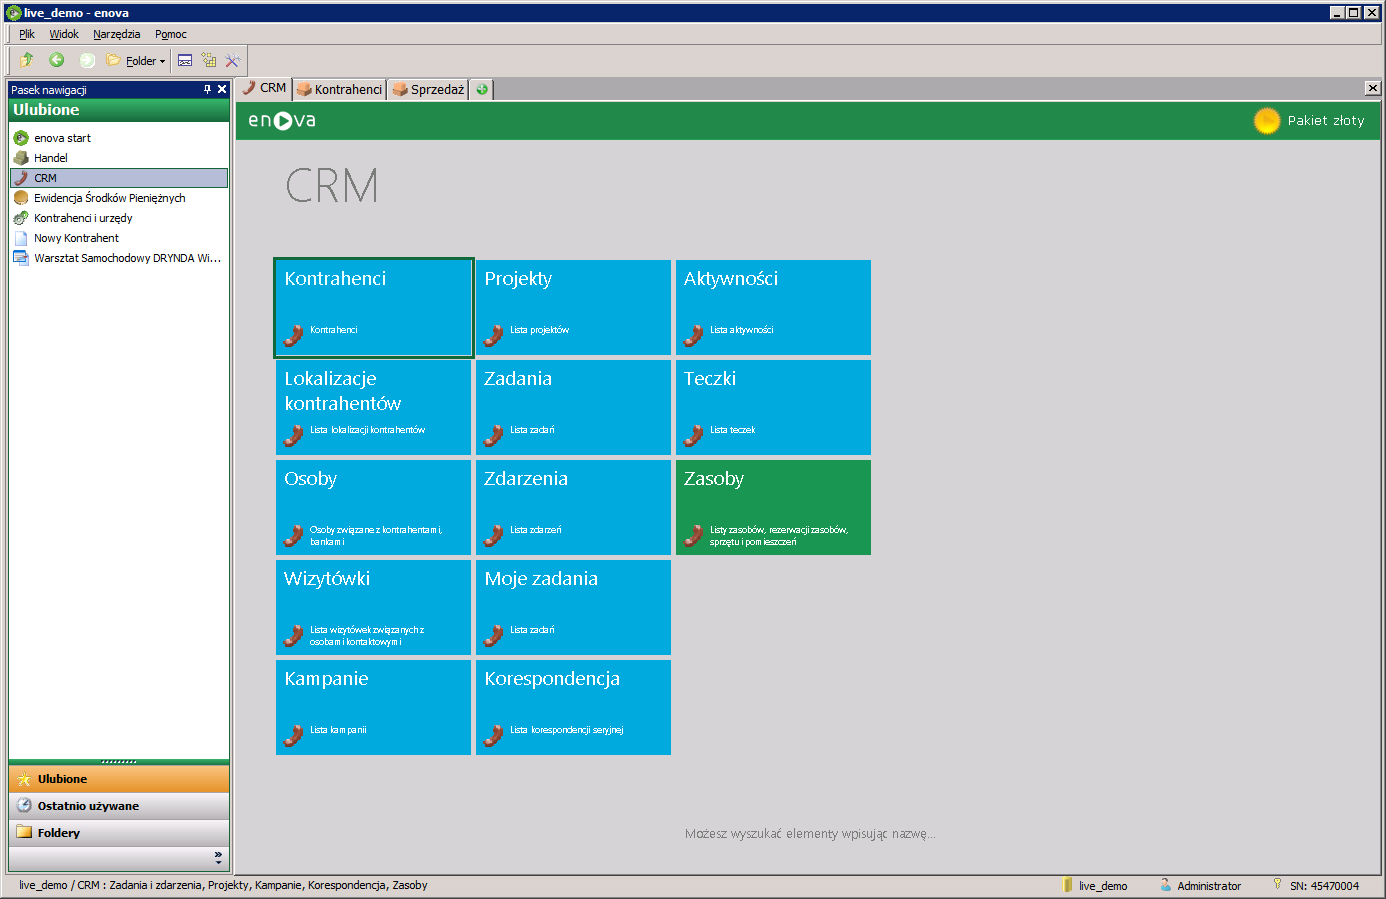Open the Folder dropdown in the toolbar
Screen dimensions: 1386x899
(x=136, y=61)
